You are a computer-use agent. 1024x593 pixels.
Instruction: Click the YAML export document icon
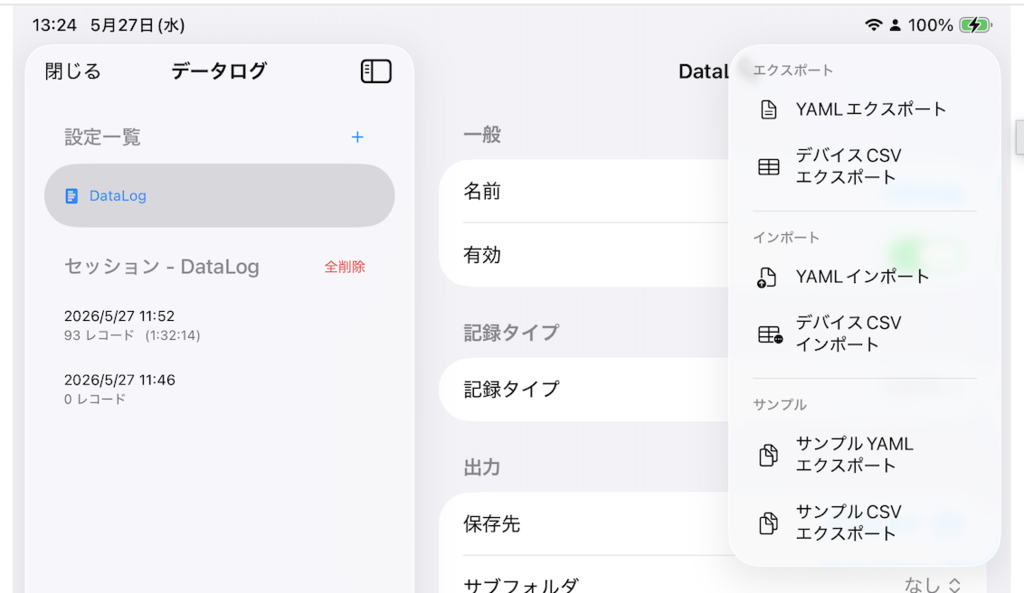769,109
